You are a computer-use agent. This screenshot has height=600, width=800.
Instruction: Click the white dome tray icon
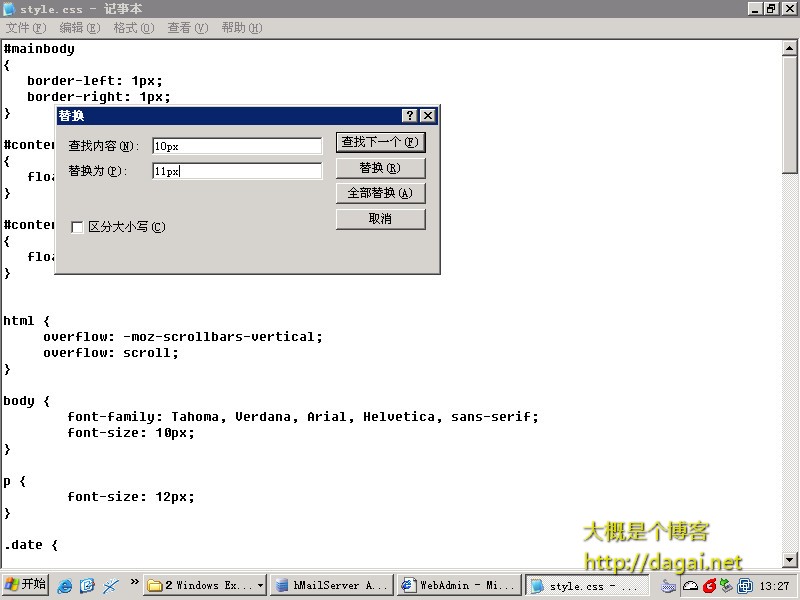[x=690, y=586]
